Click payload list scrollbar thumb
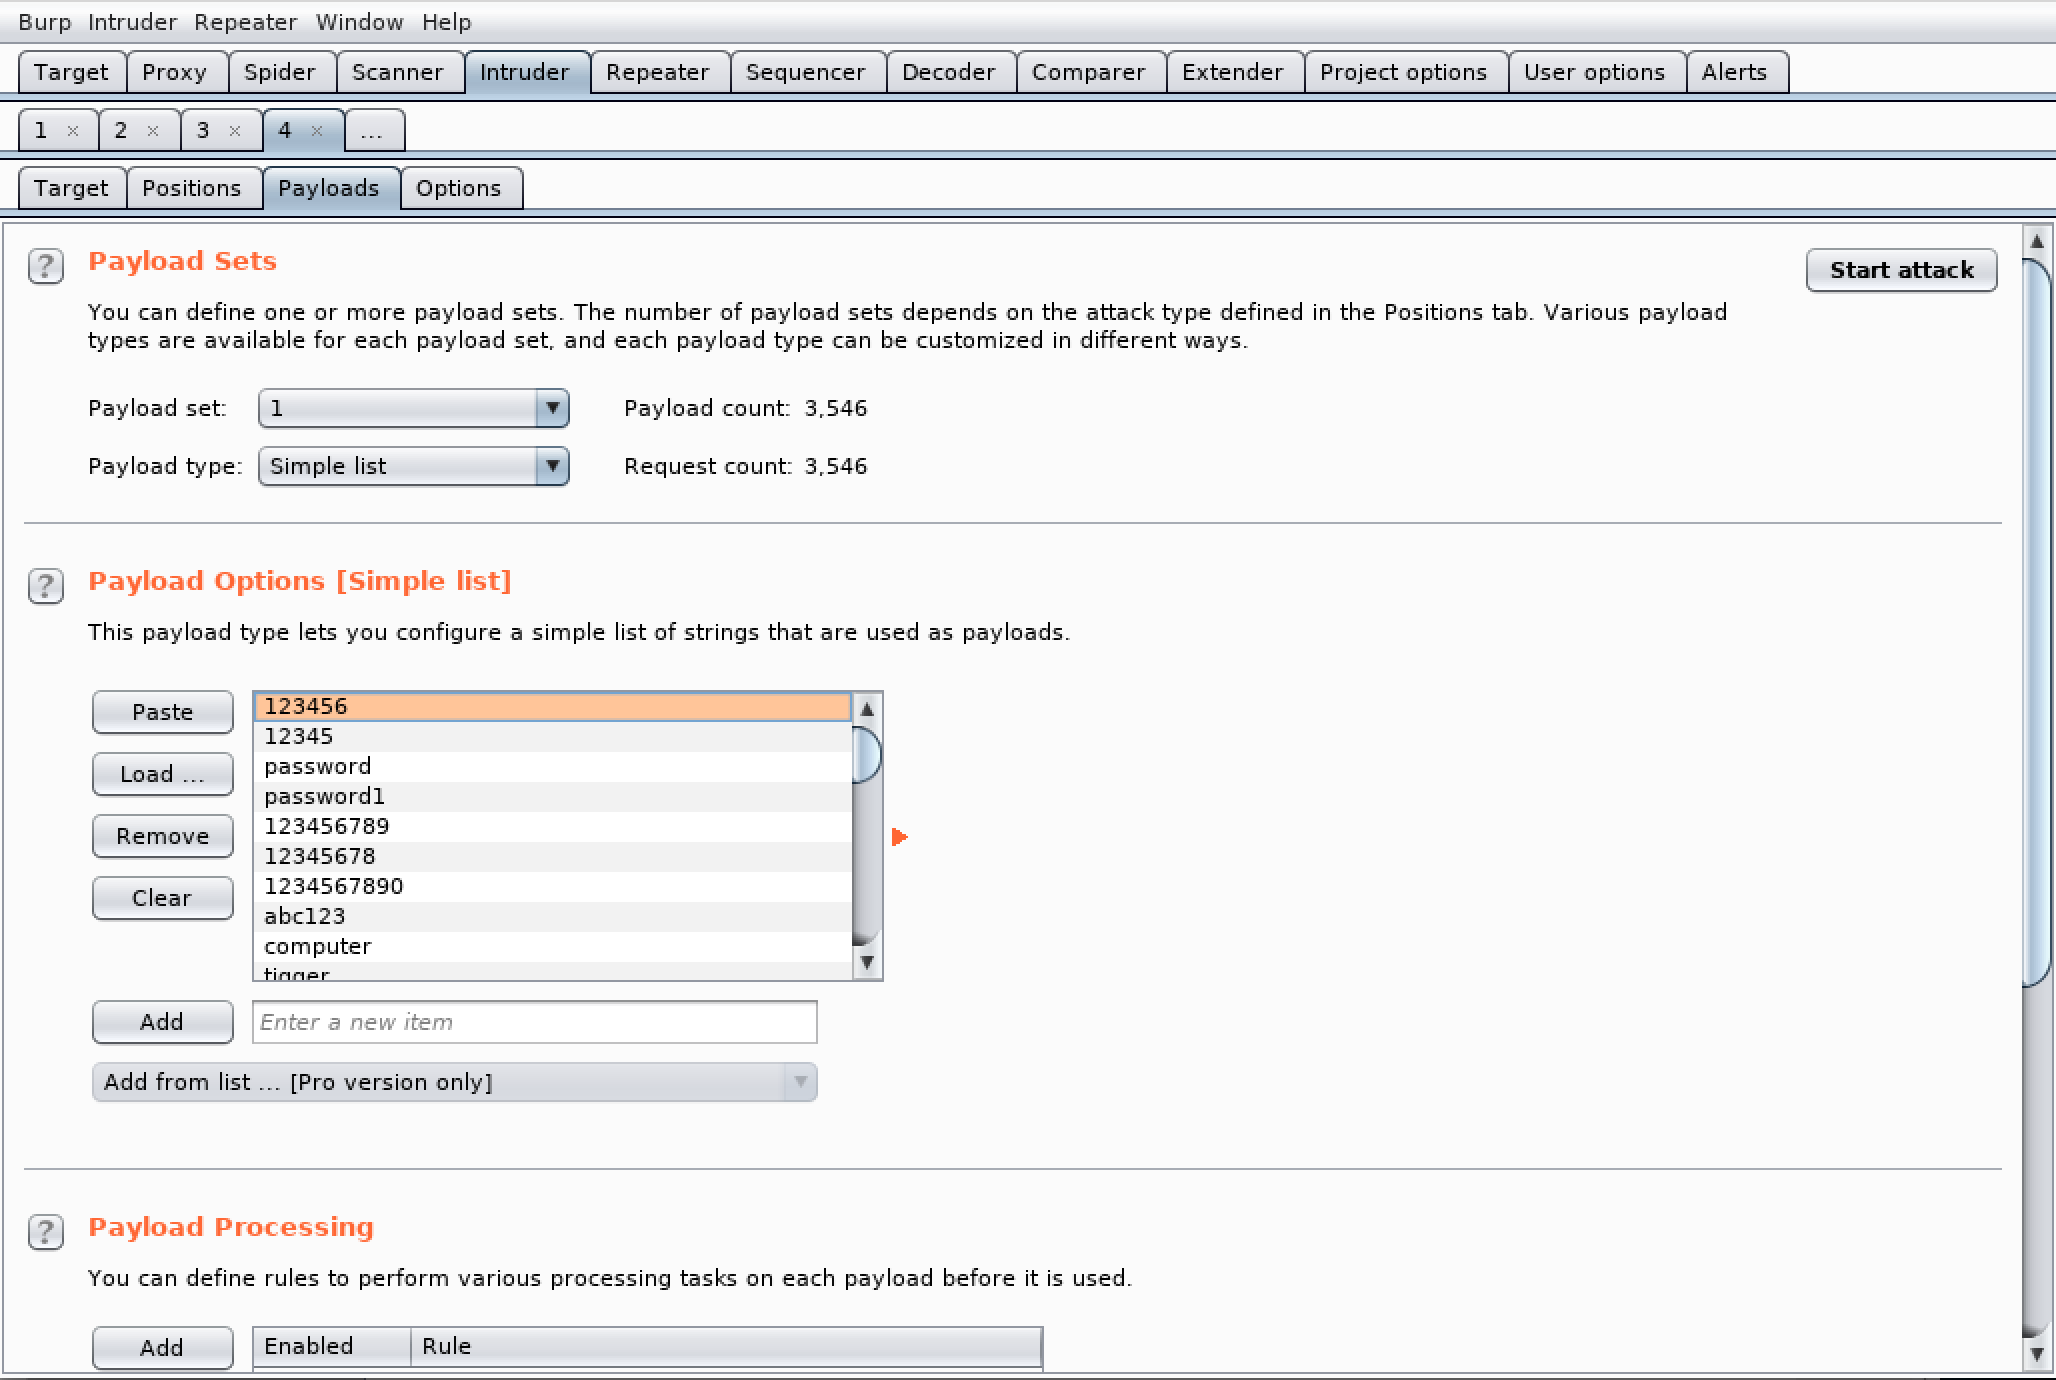The height and width of the screenshot is (1380, 2056). pos(867,755)
